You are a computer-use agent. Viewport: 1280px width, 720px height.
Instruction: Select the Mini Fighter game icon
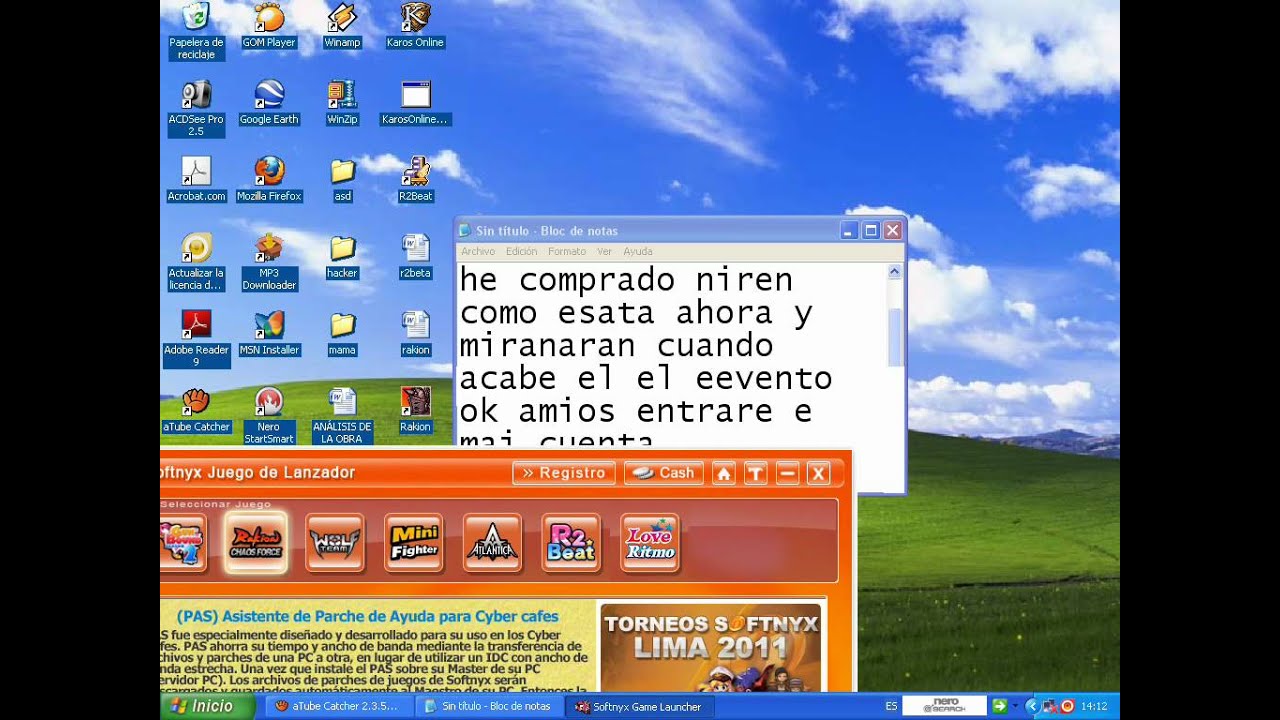414,542
